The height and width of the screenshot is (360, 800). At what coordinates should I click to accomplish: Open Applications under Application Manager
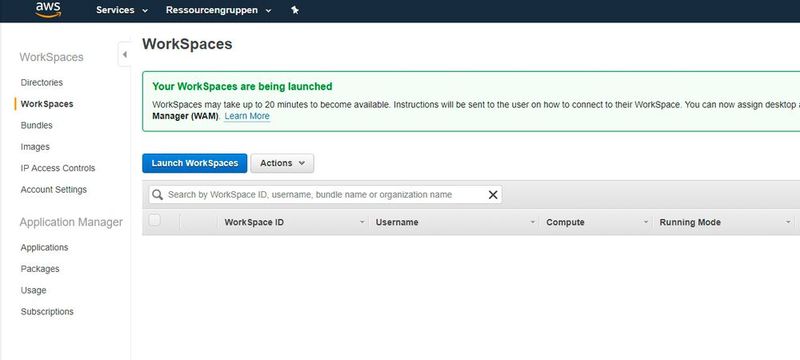[x=44, y=247]
